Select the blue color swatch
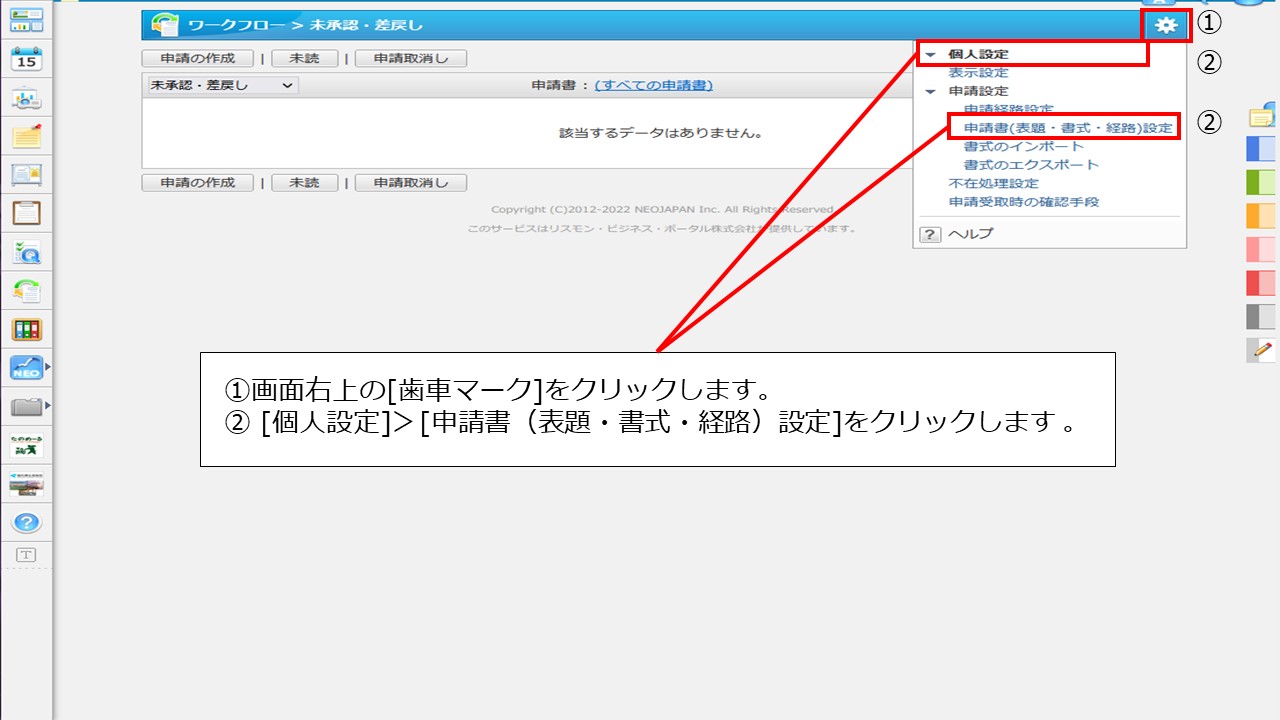The image size is (1280, 720). pyautogui.click(x=1261, y=149)
